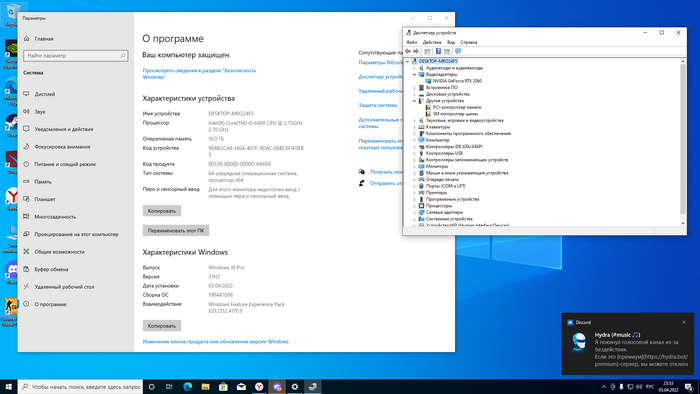Expand the Процессоры node
Screen dimensions: 700x394
[x=414, y=206]
